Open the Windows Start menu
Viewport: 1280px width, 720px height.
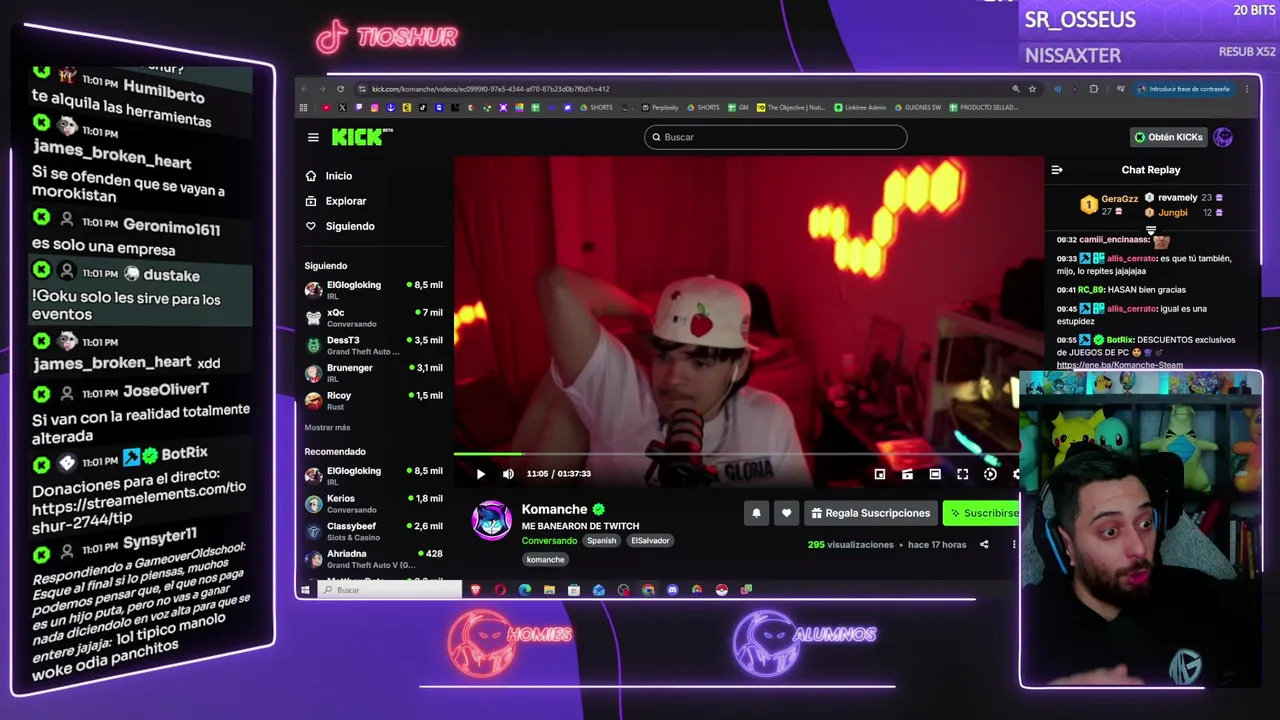[305, 590]
